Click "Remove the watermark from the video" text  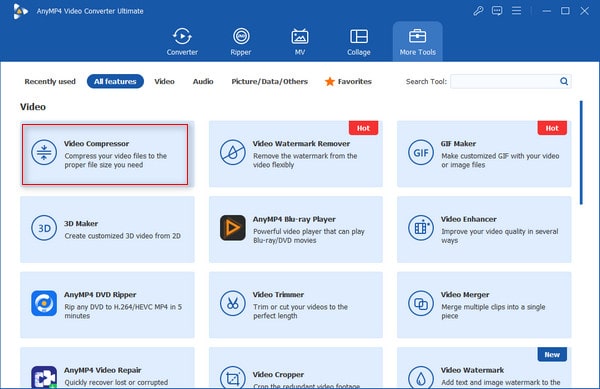point(305,161)
